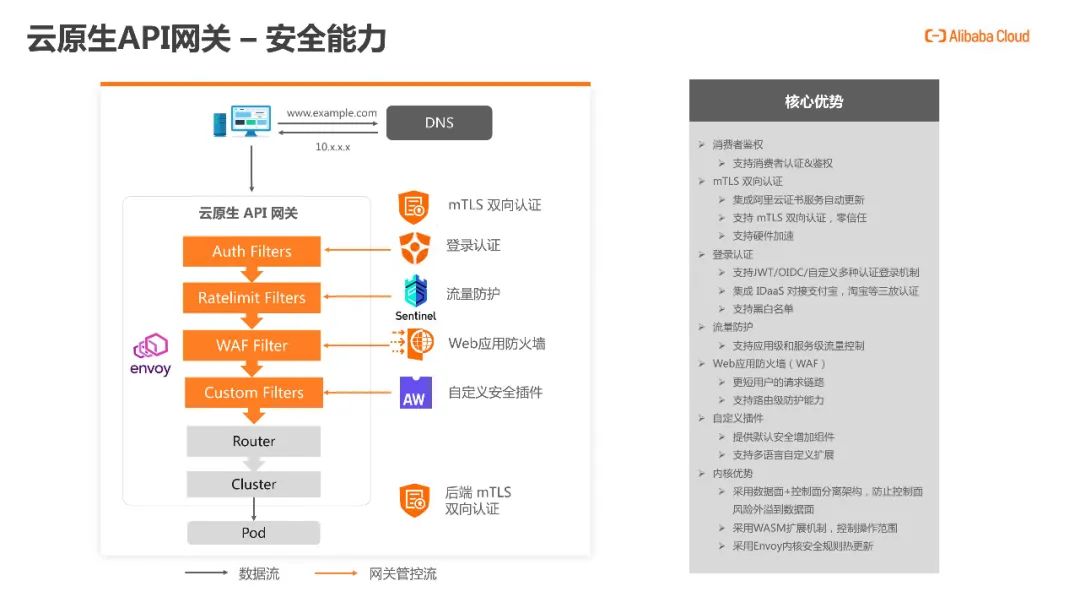Viewport: 1080px width, 608px height.
Task: Click the 'mTLS 双向认证' diagram label
Action: (x=495, y=205)
